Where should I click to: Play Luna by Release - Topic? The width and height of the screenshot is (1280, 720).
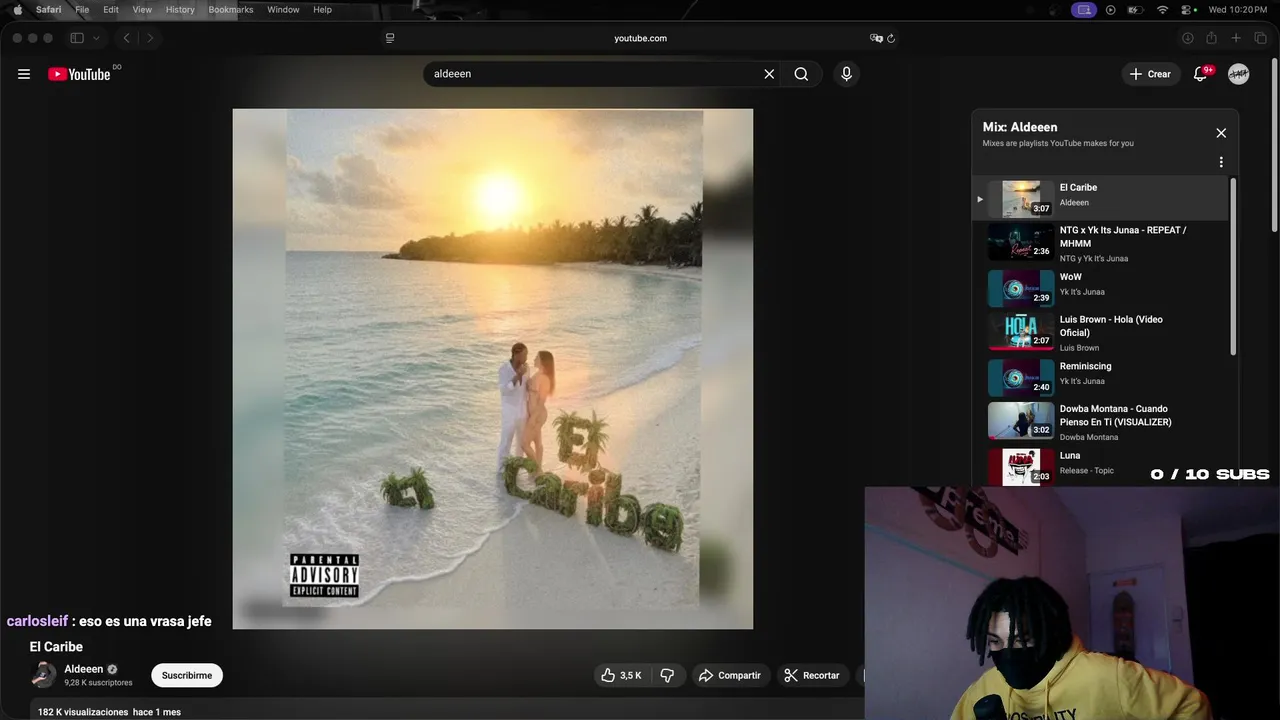[x=1100, y=466]
